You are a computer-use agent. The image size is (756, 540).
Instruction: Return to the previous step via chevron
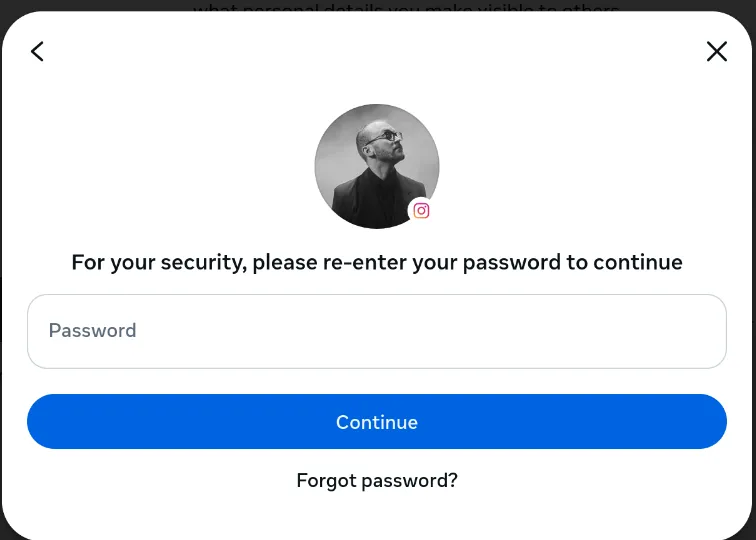(x=37, y=51)
